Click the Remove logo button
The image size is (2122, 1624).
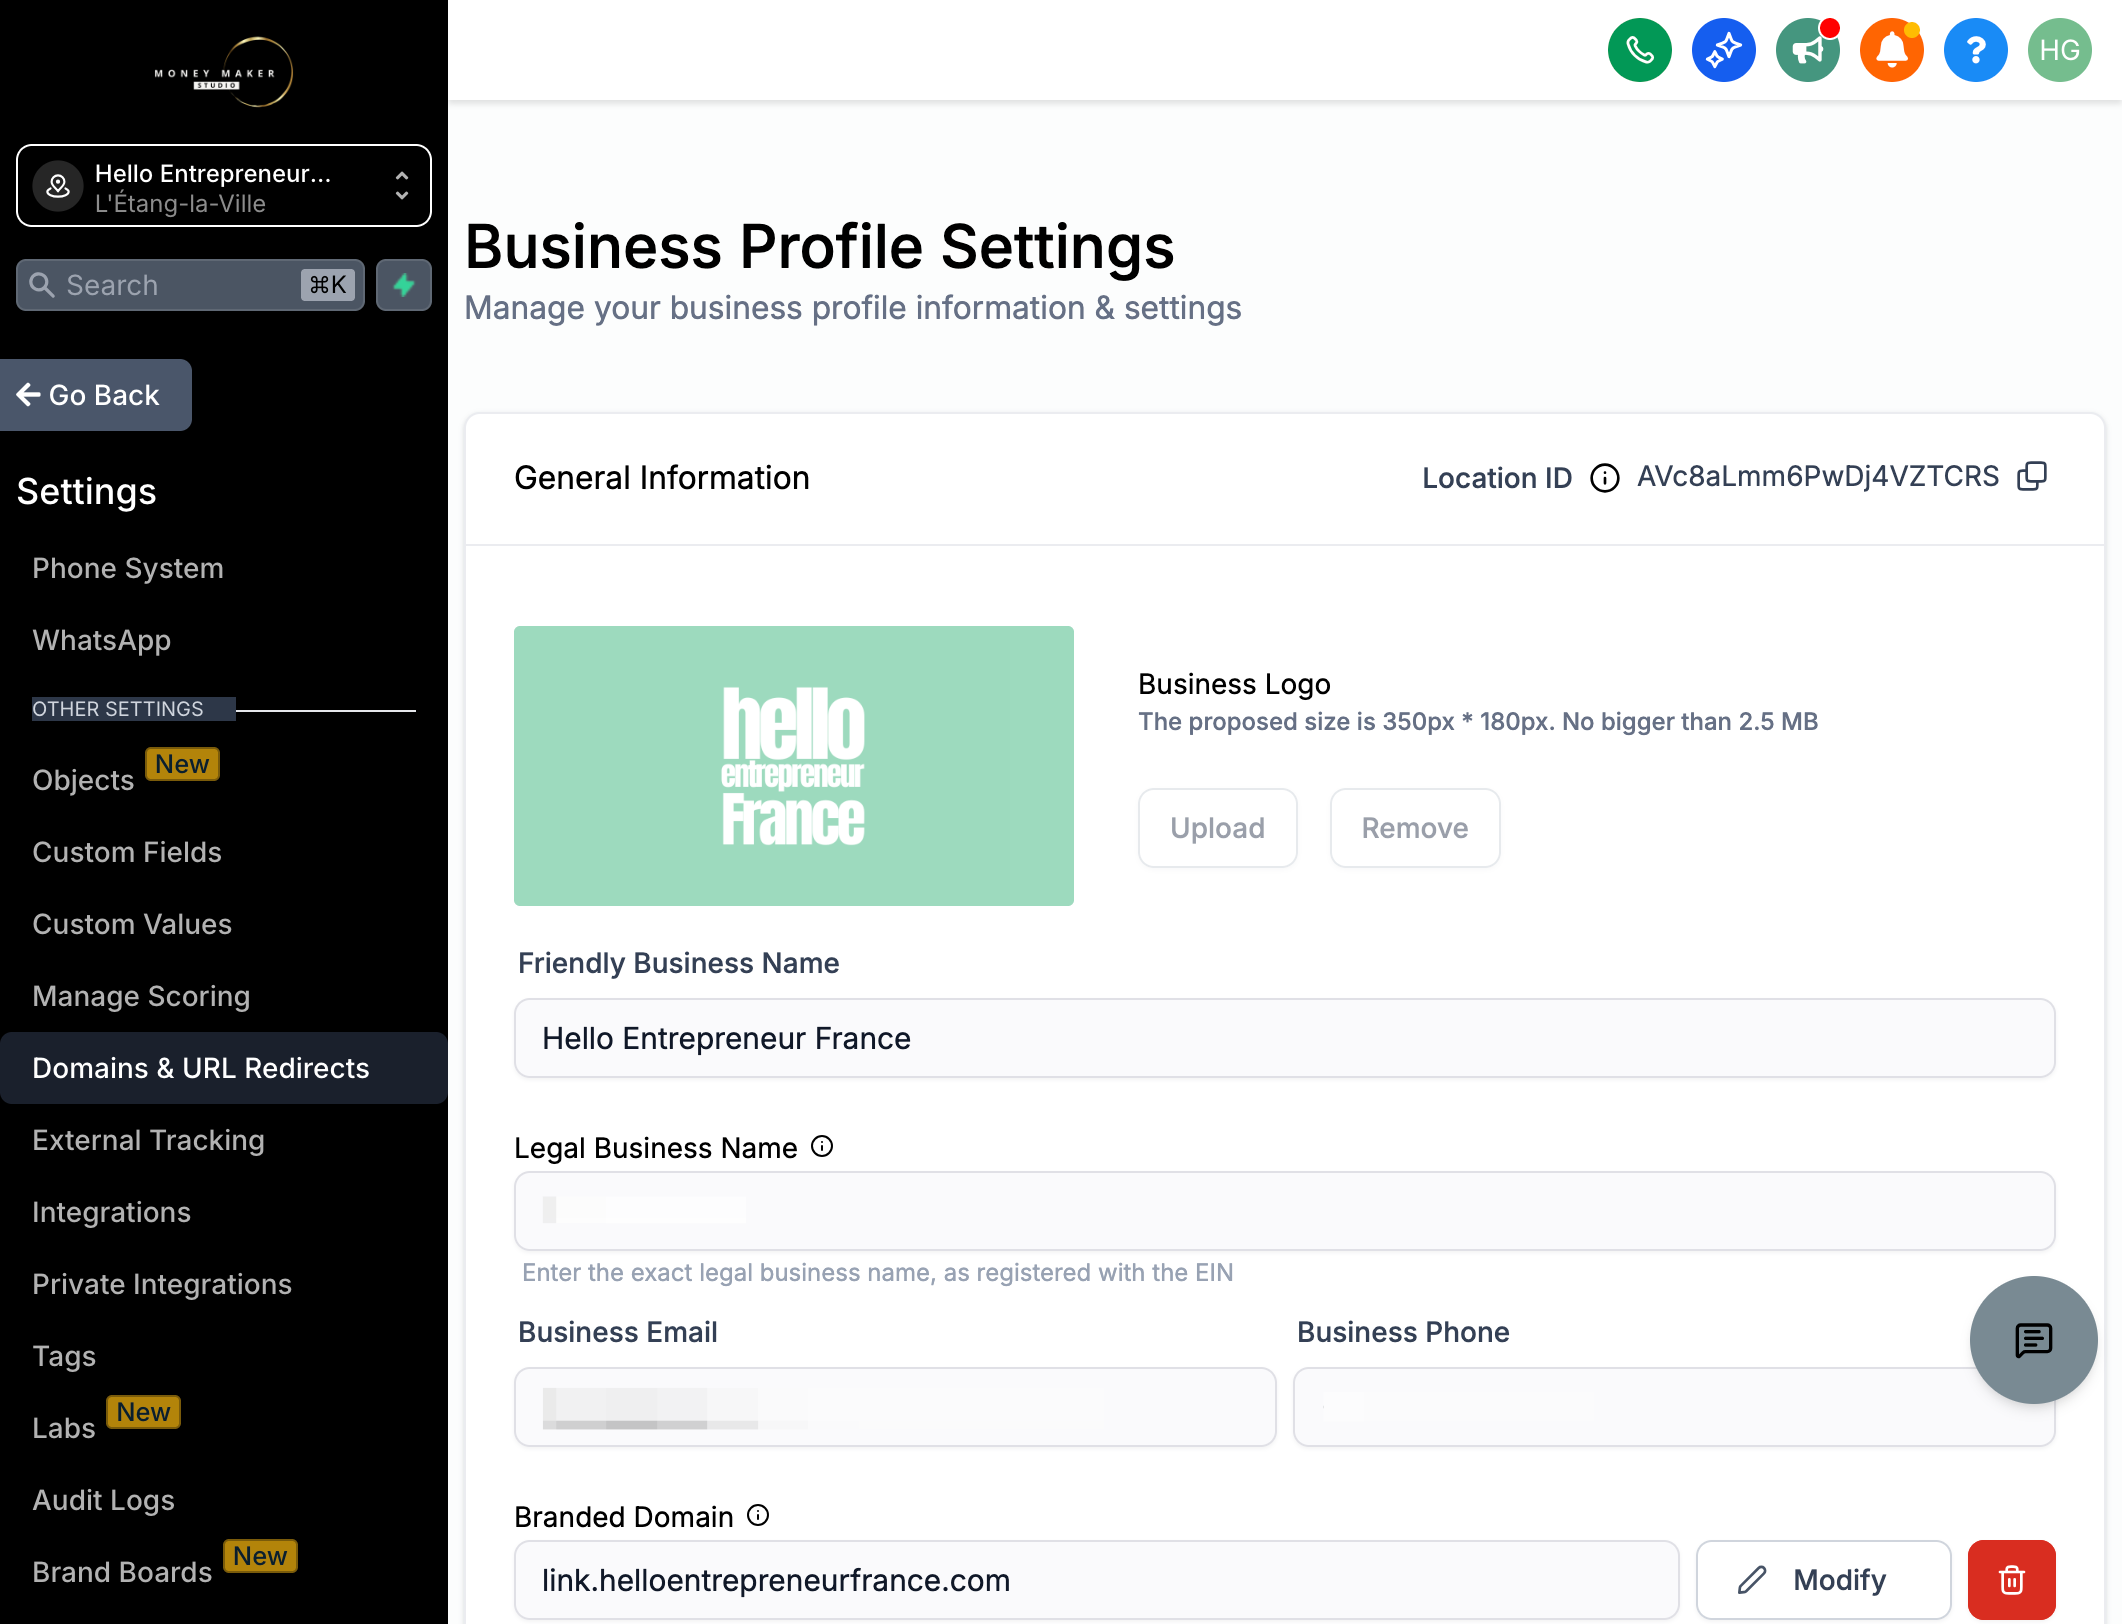coord(1414,828)
